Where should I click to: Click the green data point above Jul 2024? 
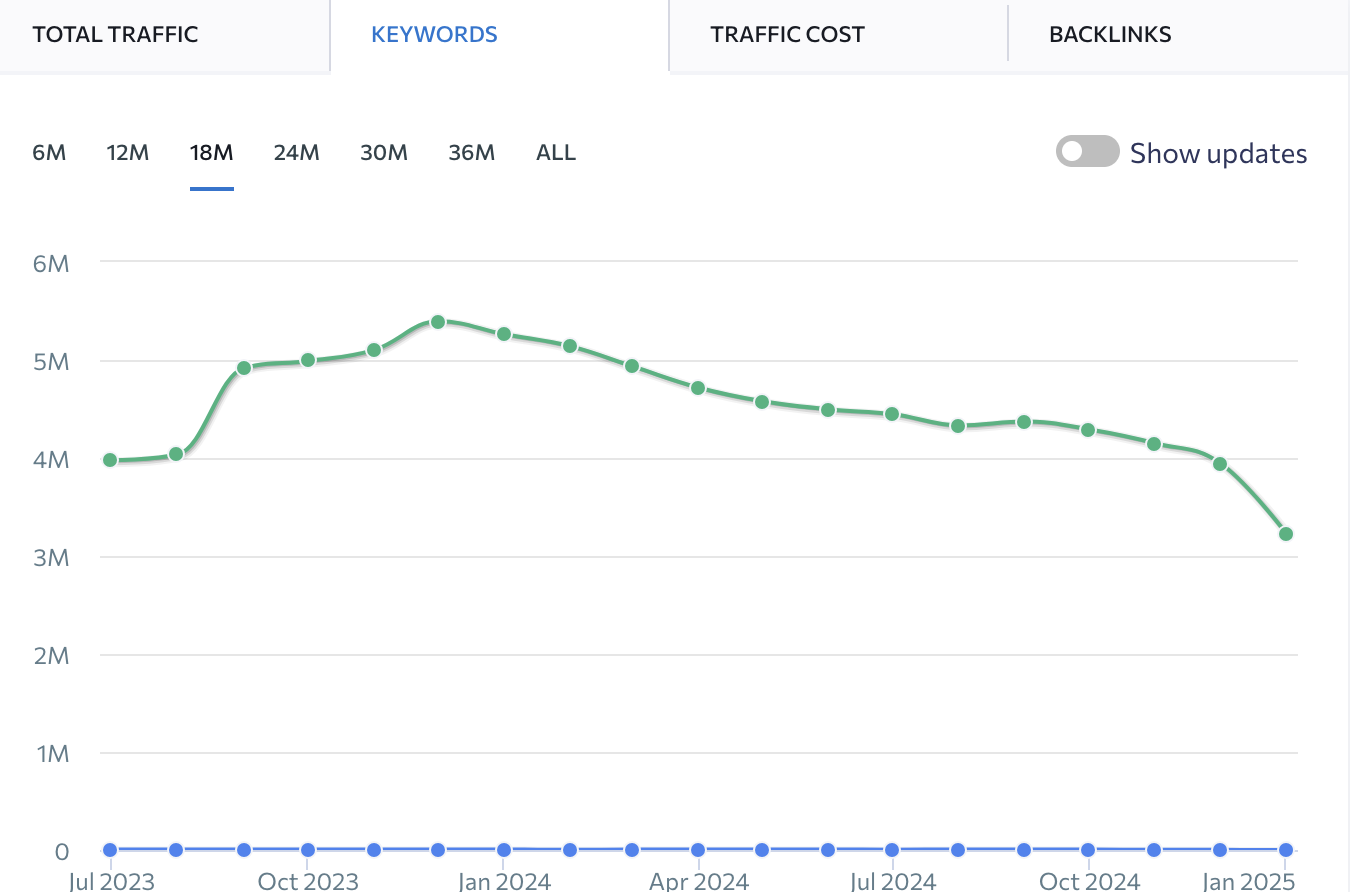(892, 414)
